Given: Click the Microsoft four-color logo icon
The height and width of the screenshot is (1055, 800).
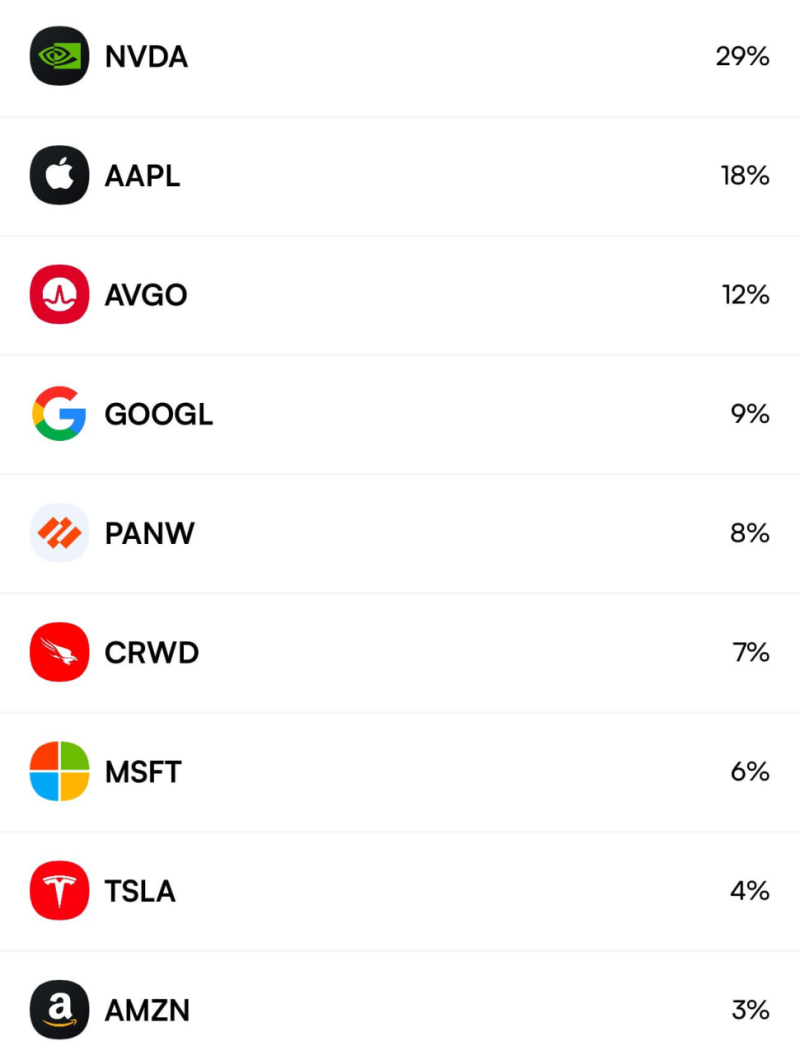Looking at the screenshot, I should click(59, 772).
